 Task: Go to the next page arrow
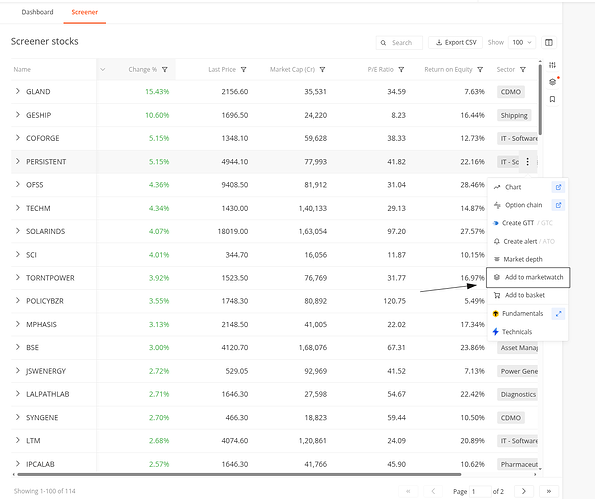pos(524,491)
